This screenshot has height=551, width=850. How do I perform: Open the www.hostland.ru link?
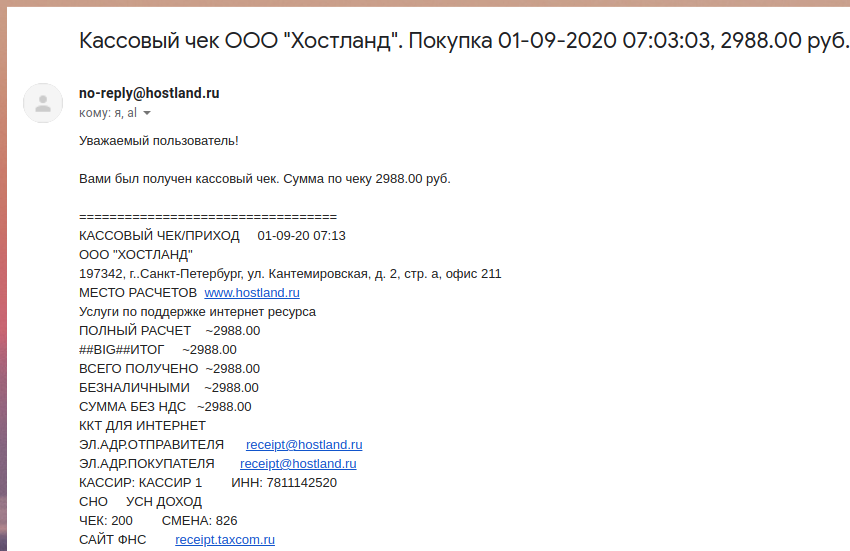tap(252, 293)
